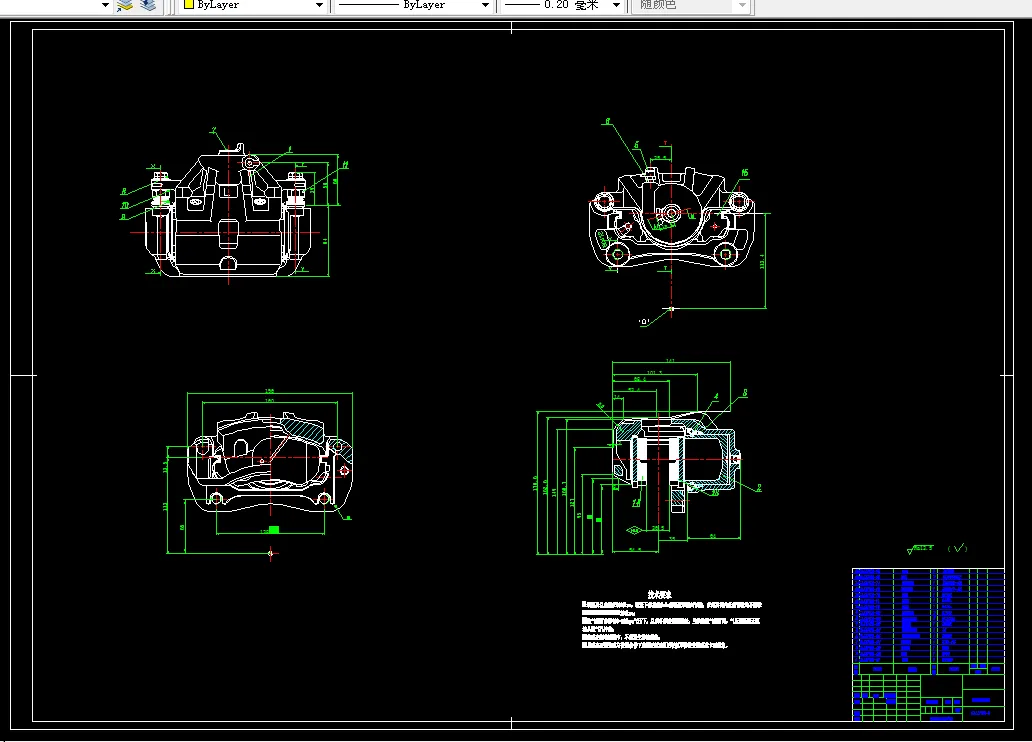Select balloon number 11 in top-left view

click(345, 165)
